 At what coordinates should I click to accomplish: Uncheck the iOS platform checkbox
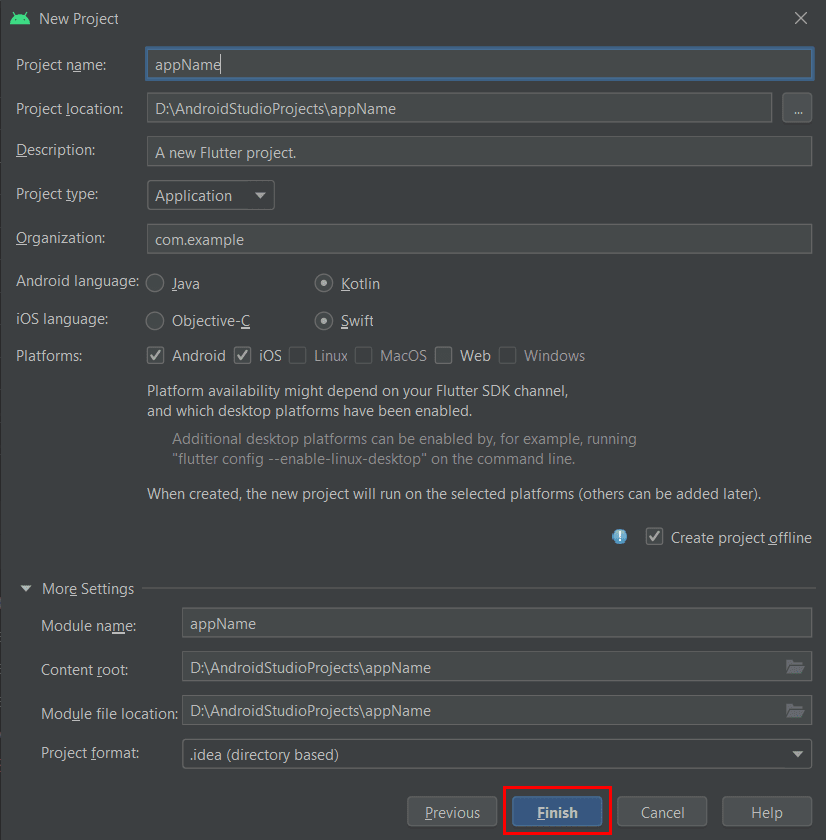pos(243,355)
